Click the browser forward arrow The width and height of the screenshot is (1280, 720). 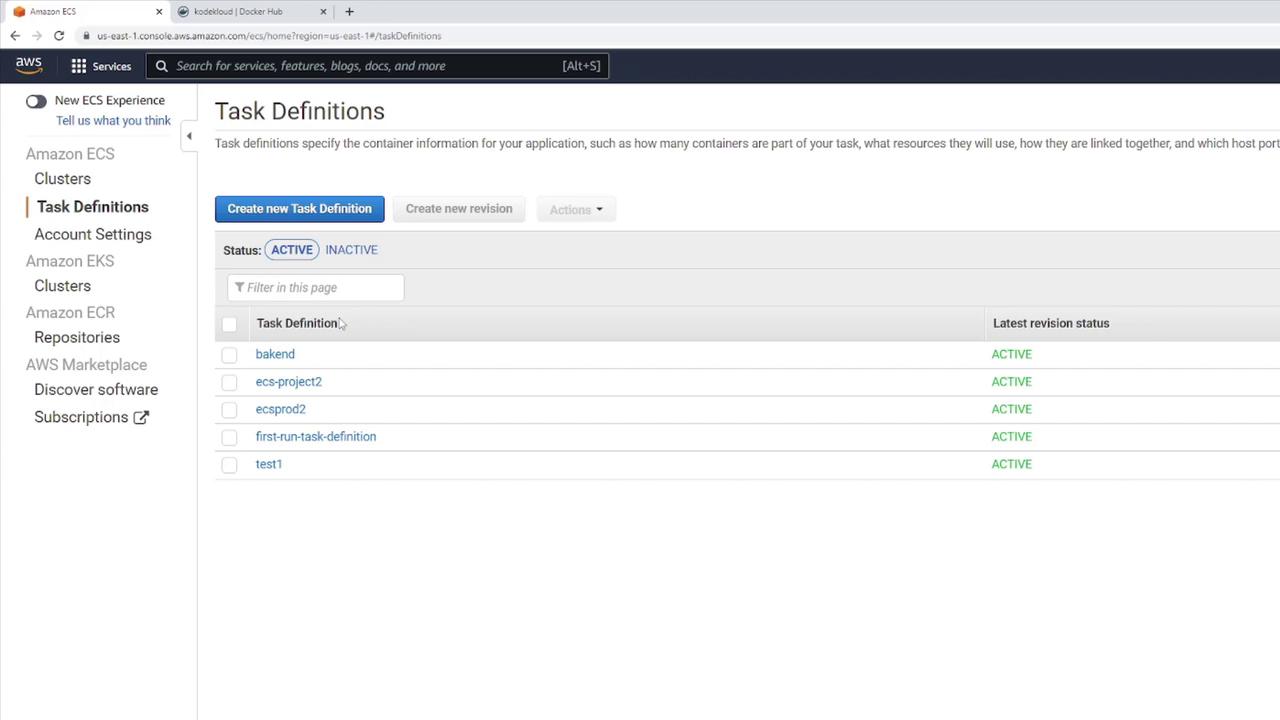tap(37, 36)
